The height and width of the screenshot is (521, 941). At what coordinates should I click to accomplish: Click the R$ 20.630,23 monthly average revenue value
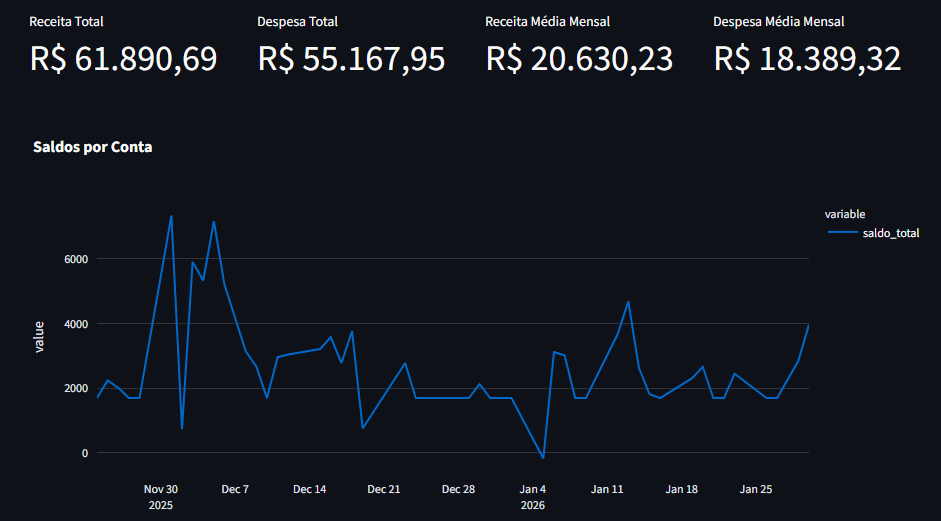[579, 59]
